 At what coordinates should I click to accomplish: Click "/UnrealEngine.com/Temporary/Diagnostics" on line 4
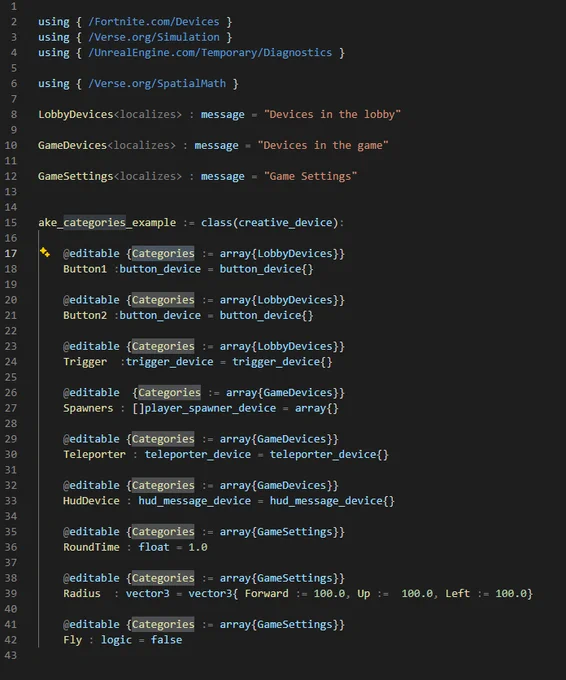point(210,53)
